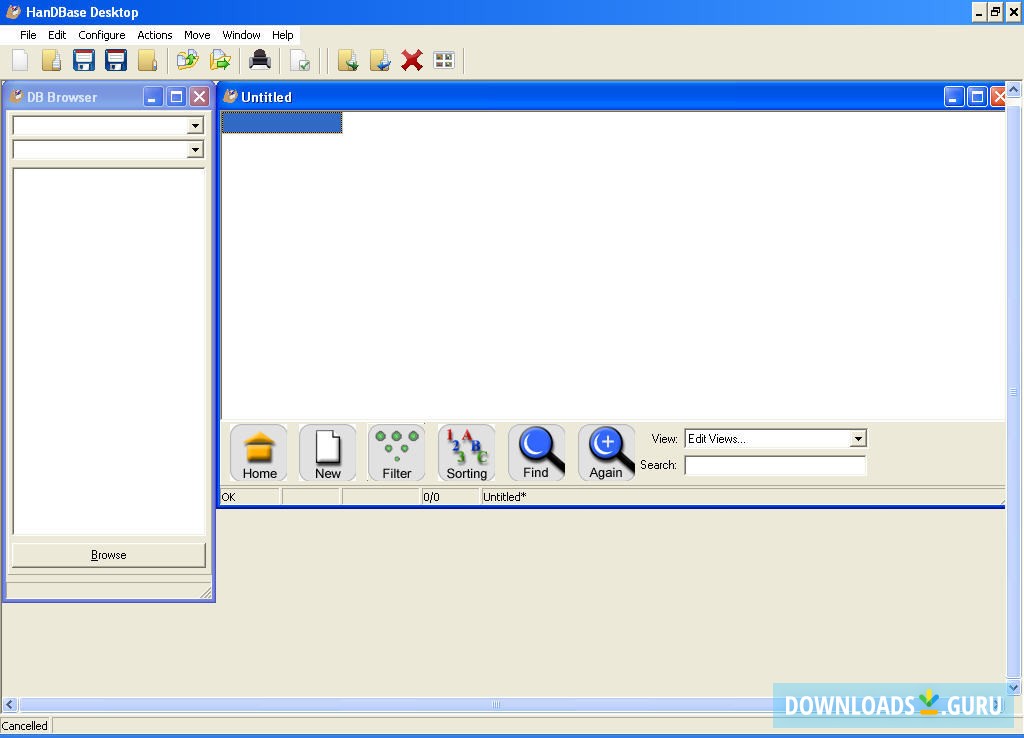This screenshot has height=738, width=1024.
Task: Start a search with the Find icon
Action: click(x=536, y=452)
